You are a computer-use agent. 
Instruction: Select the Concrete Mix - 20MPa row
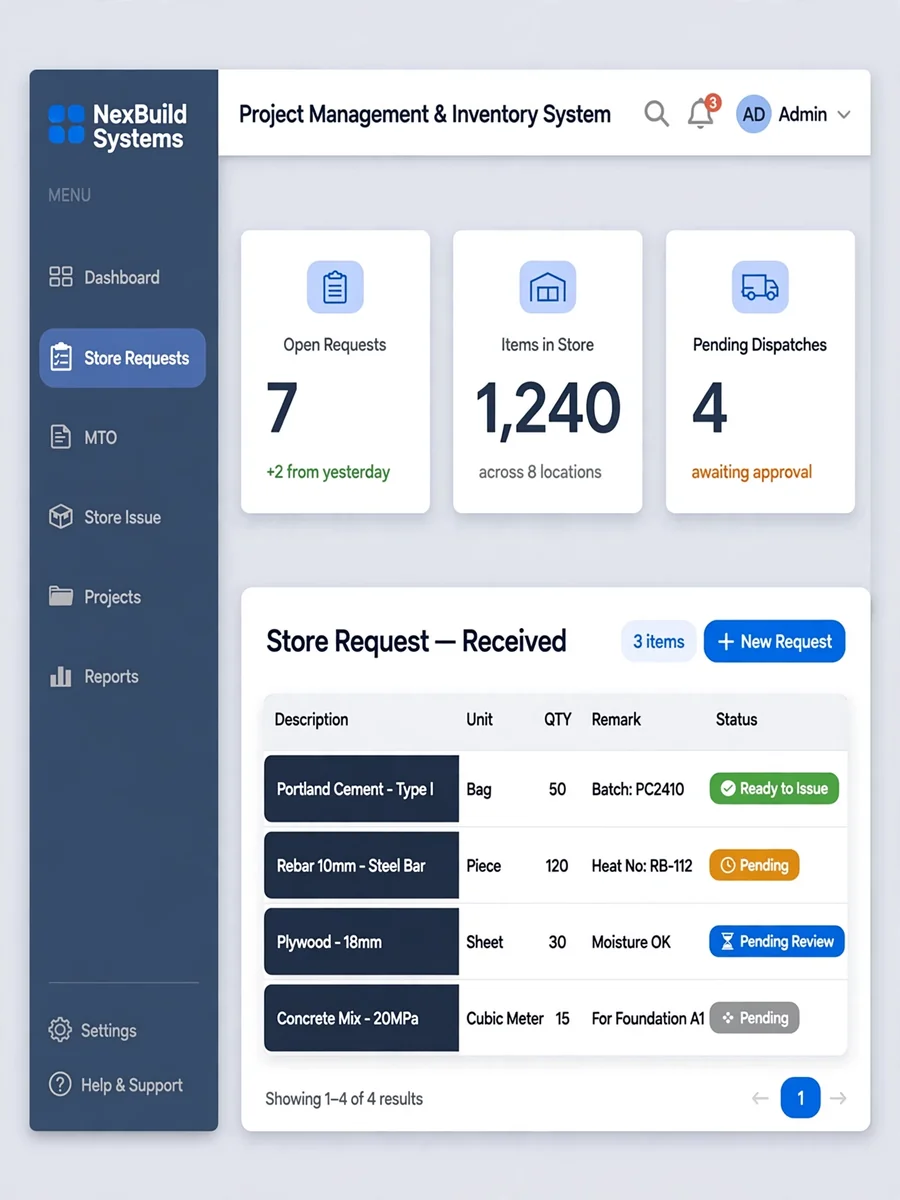point(555,1018)
